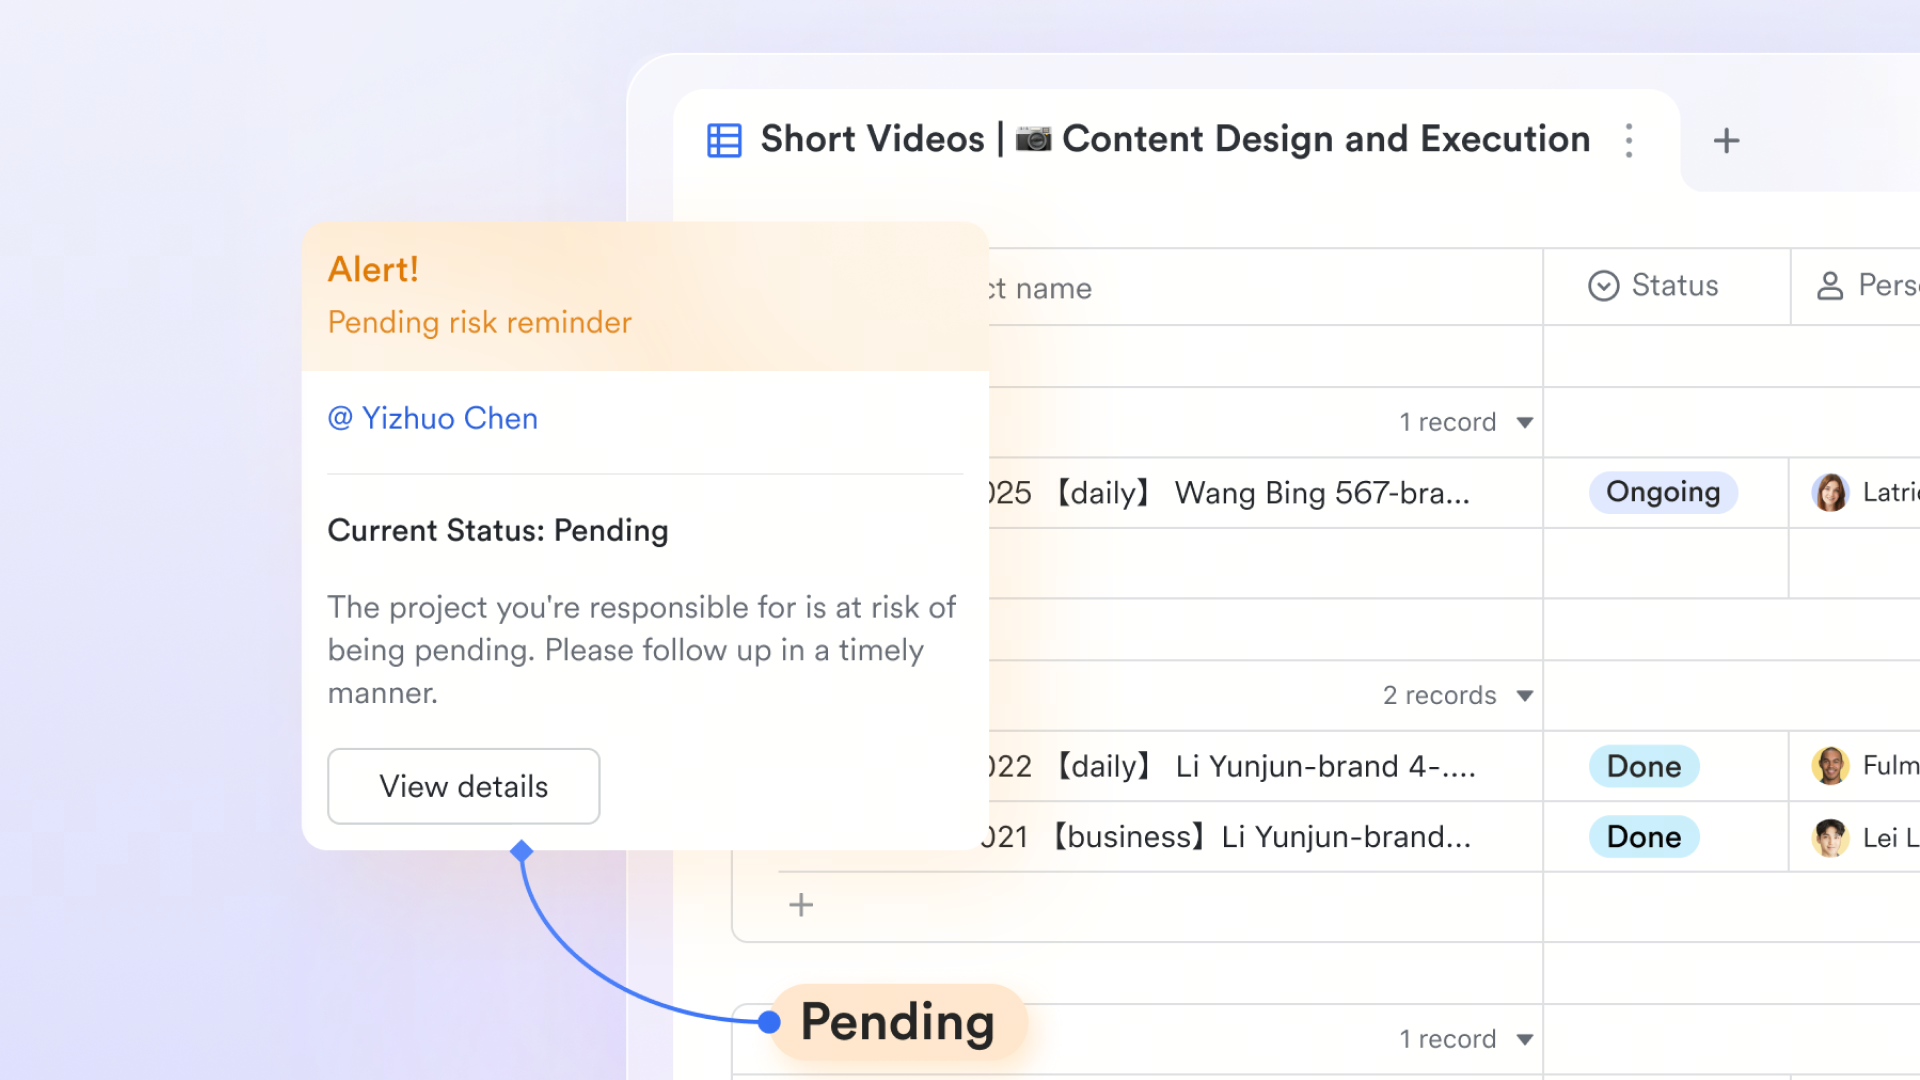Click the blue table grid icon
This screenshot has height=1080, width=1920.
(x=724, y=140)
